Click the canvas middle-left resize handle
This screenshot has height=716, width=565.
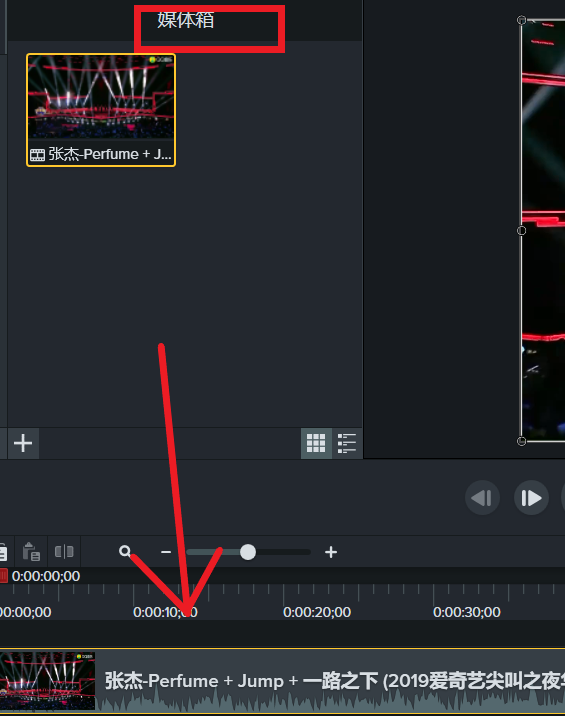(x=521, y=231)
